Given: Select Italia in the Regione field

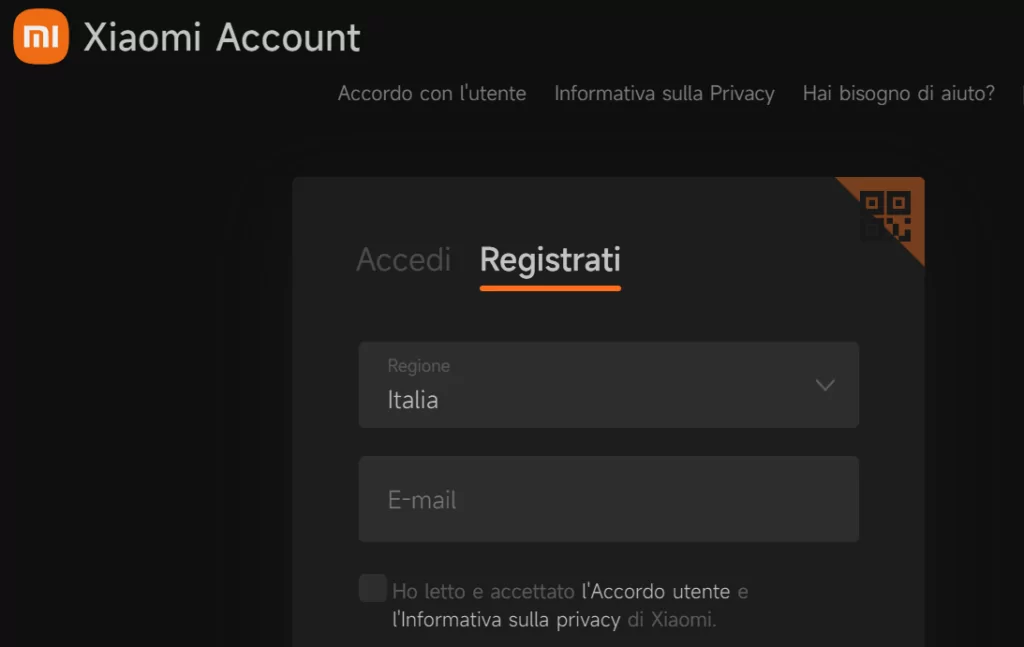Looking at the screenshot, I should [x=413, y=400].
